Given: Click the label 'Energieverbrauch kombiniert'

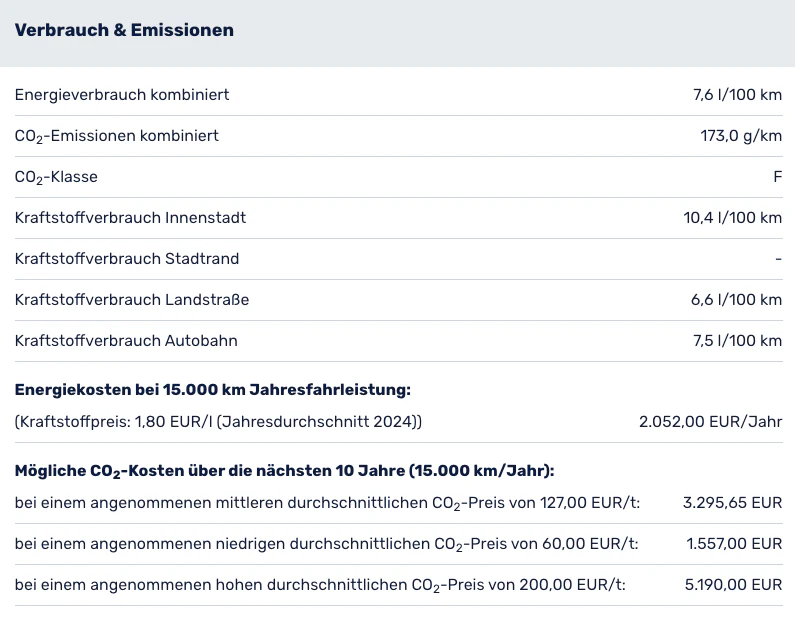Looking at the screenshot, I should coord(122,95).
